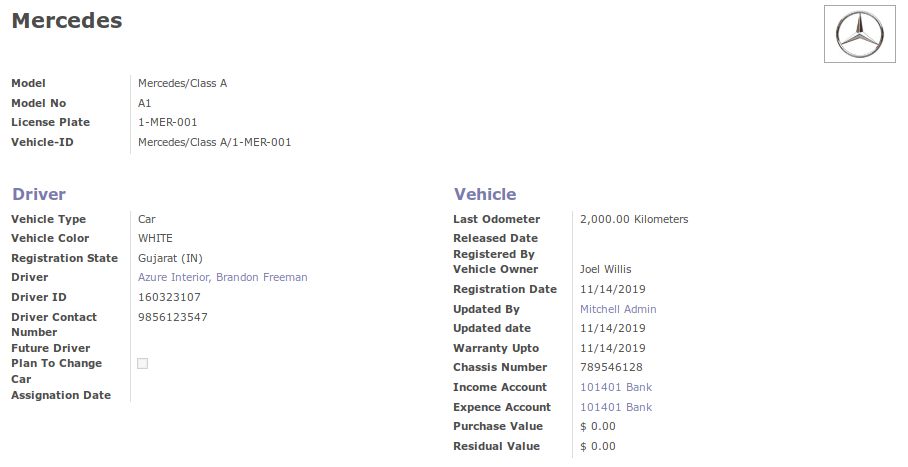This screenshot has width=908, height=467.
Task: Click the Driver Contact Number label
Action: (54, 324)
